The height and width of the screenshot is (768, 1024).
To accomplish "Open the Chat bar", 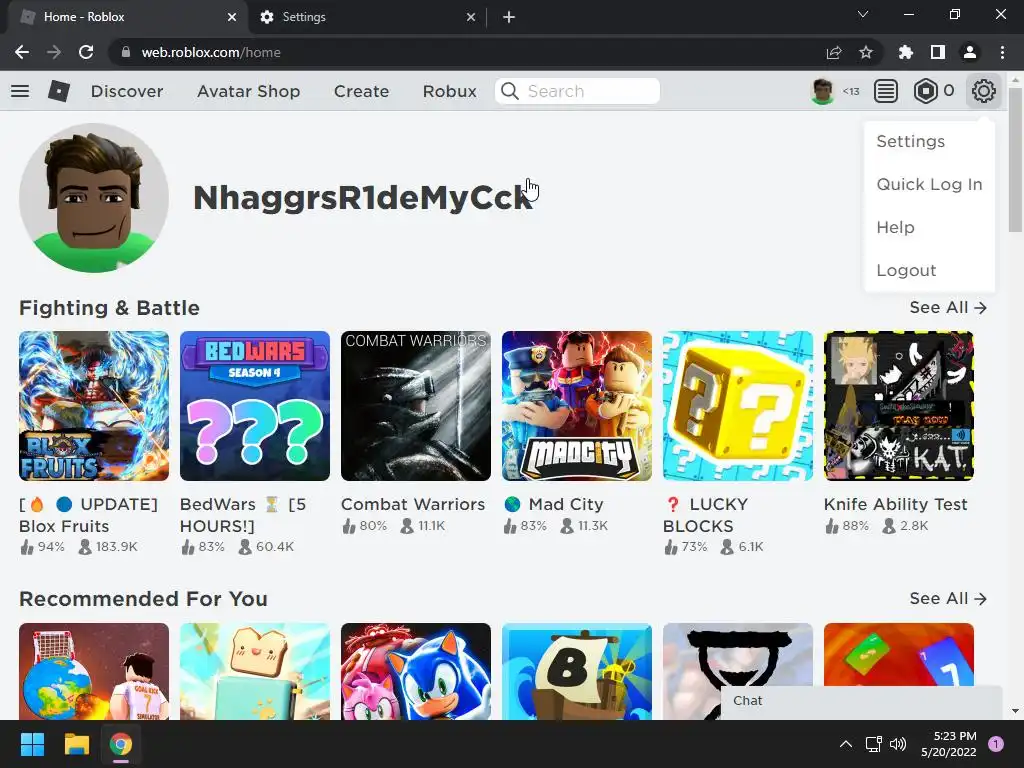I will [861, 701].
